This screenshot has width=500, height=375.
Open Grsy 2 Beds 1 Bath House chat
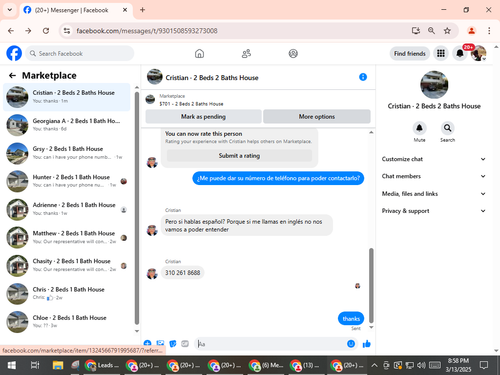[67, 153]
